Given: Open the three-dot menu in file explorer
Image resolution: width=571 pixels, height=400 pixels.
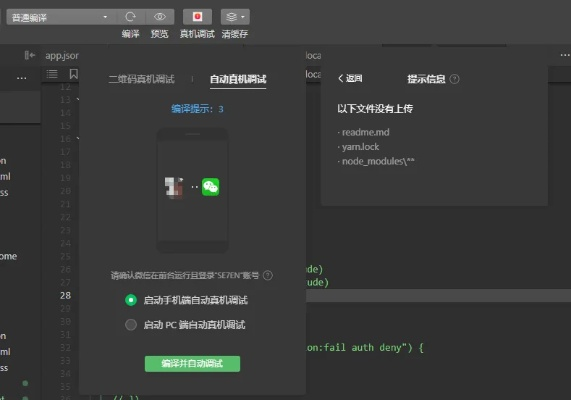Looking at the screenshot, I should (x=21, y=78).
